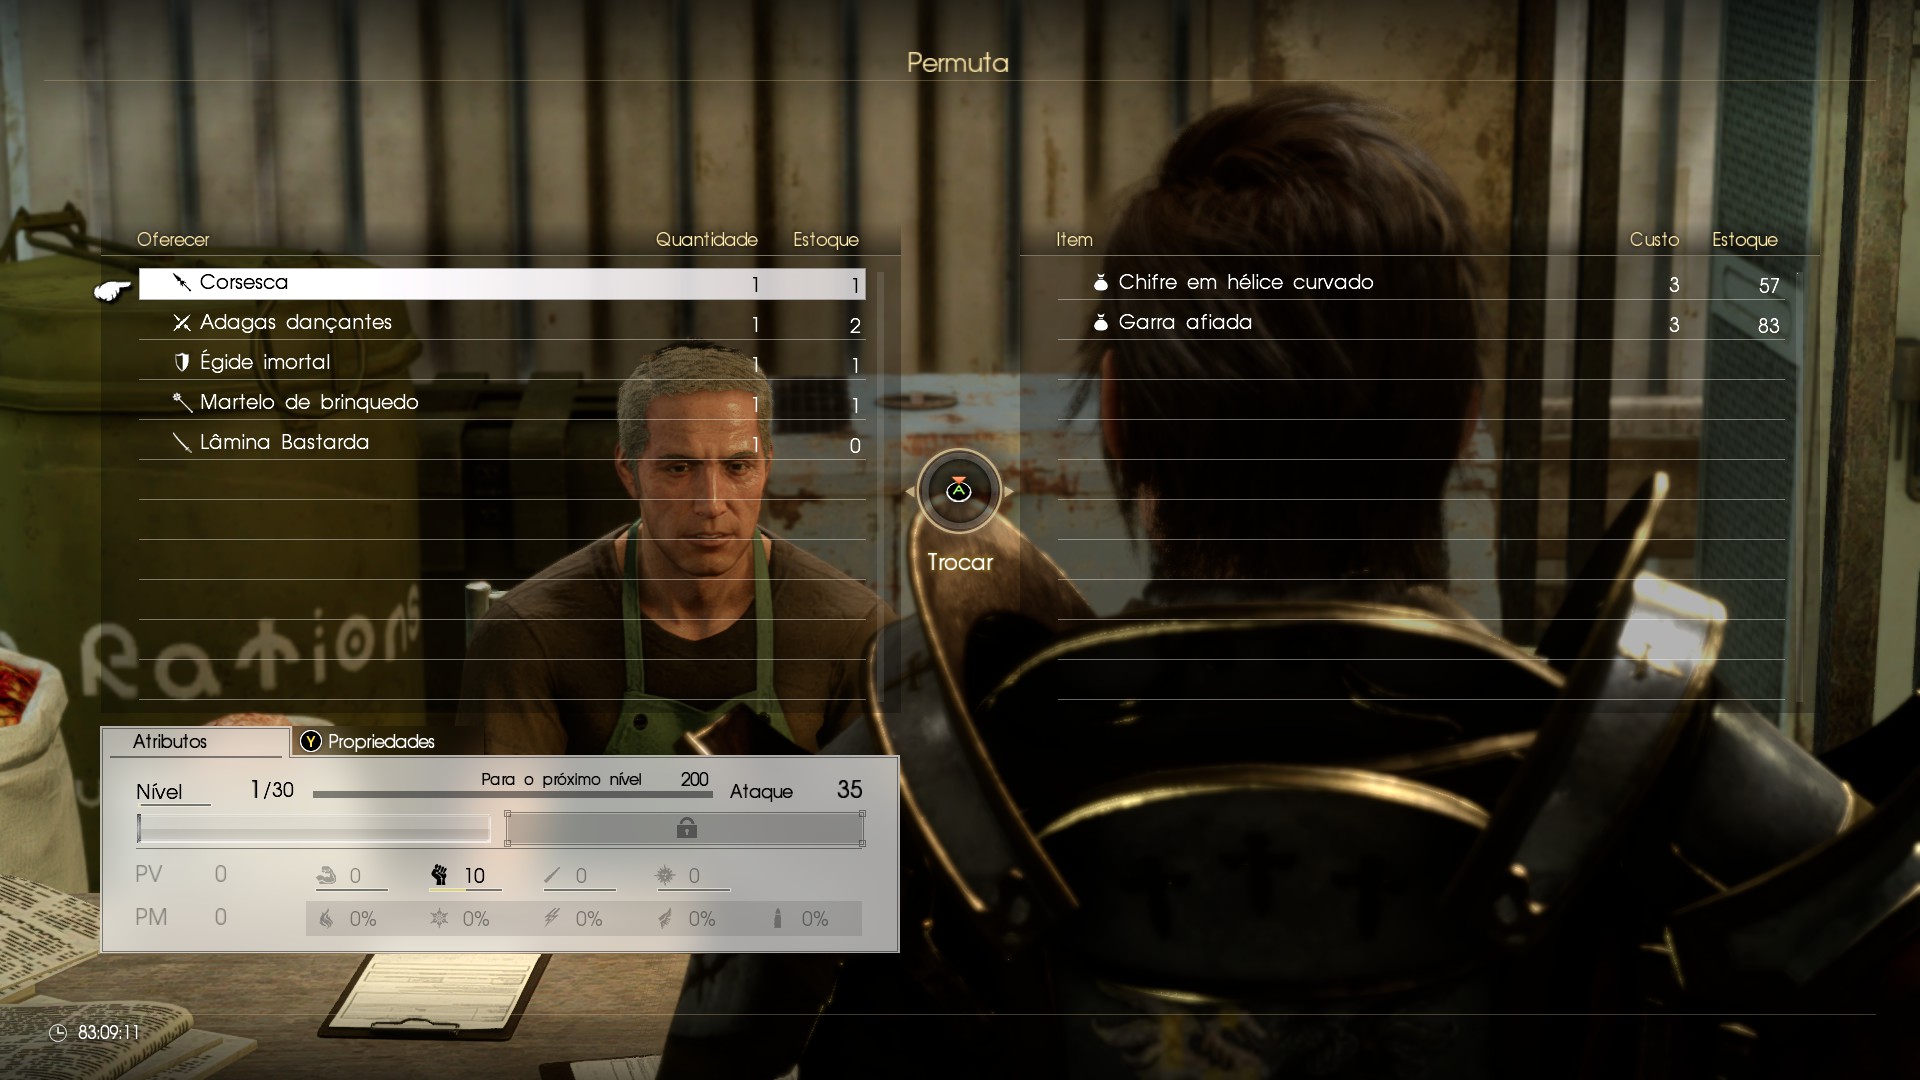Click the locked upgrade slot

click(x=686, y=828)
